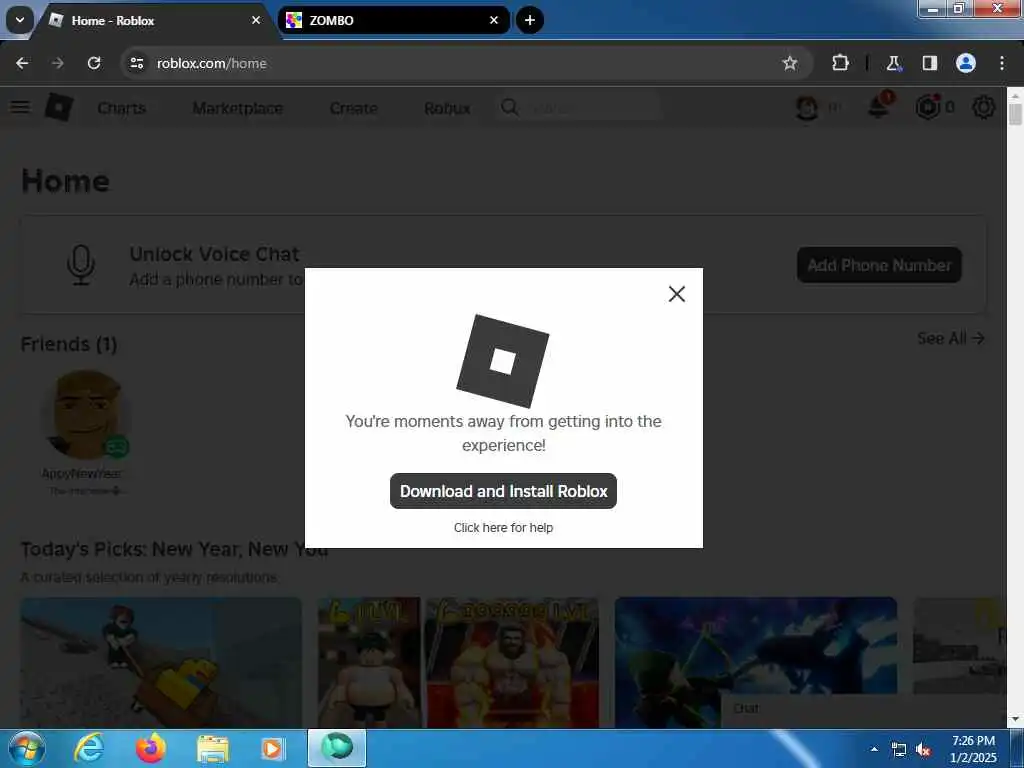This screenshot has width=1024, height=768.
Task: Reload the Roblox page
Action: [x=94, y=63]
